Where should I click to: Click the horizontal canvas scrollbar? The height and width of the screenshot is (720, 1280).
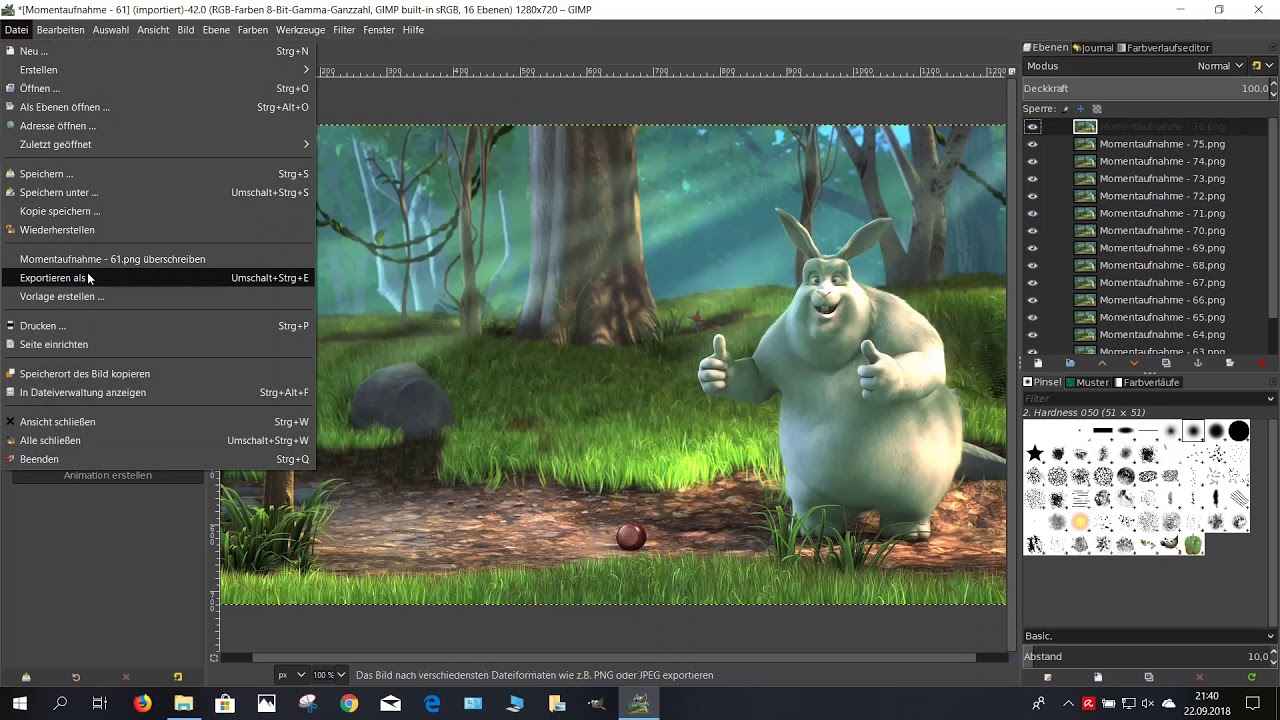click(x=613, y=658)
